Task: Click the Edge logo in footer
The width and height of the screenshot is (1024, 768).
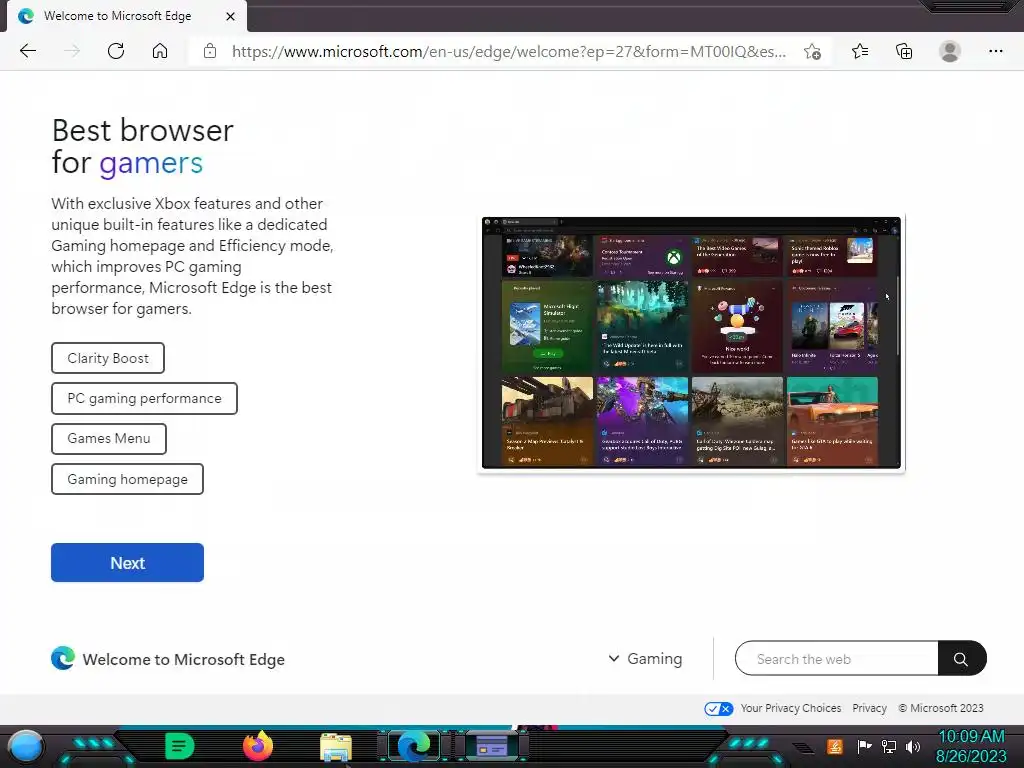Action: click(63, 658)
